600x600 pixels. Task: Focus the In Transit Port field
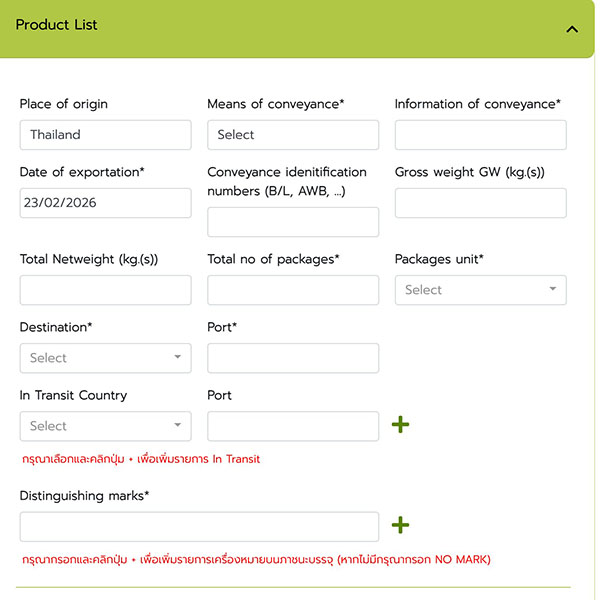(x=293, y=426)
